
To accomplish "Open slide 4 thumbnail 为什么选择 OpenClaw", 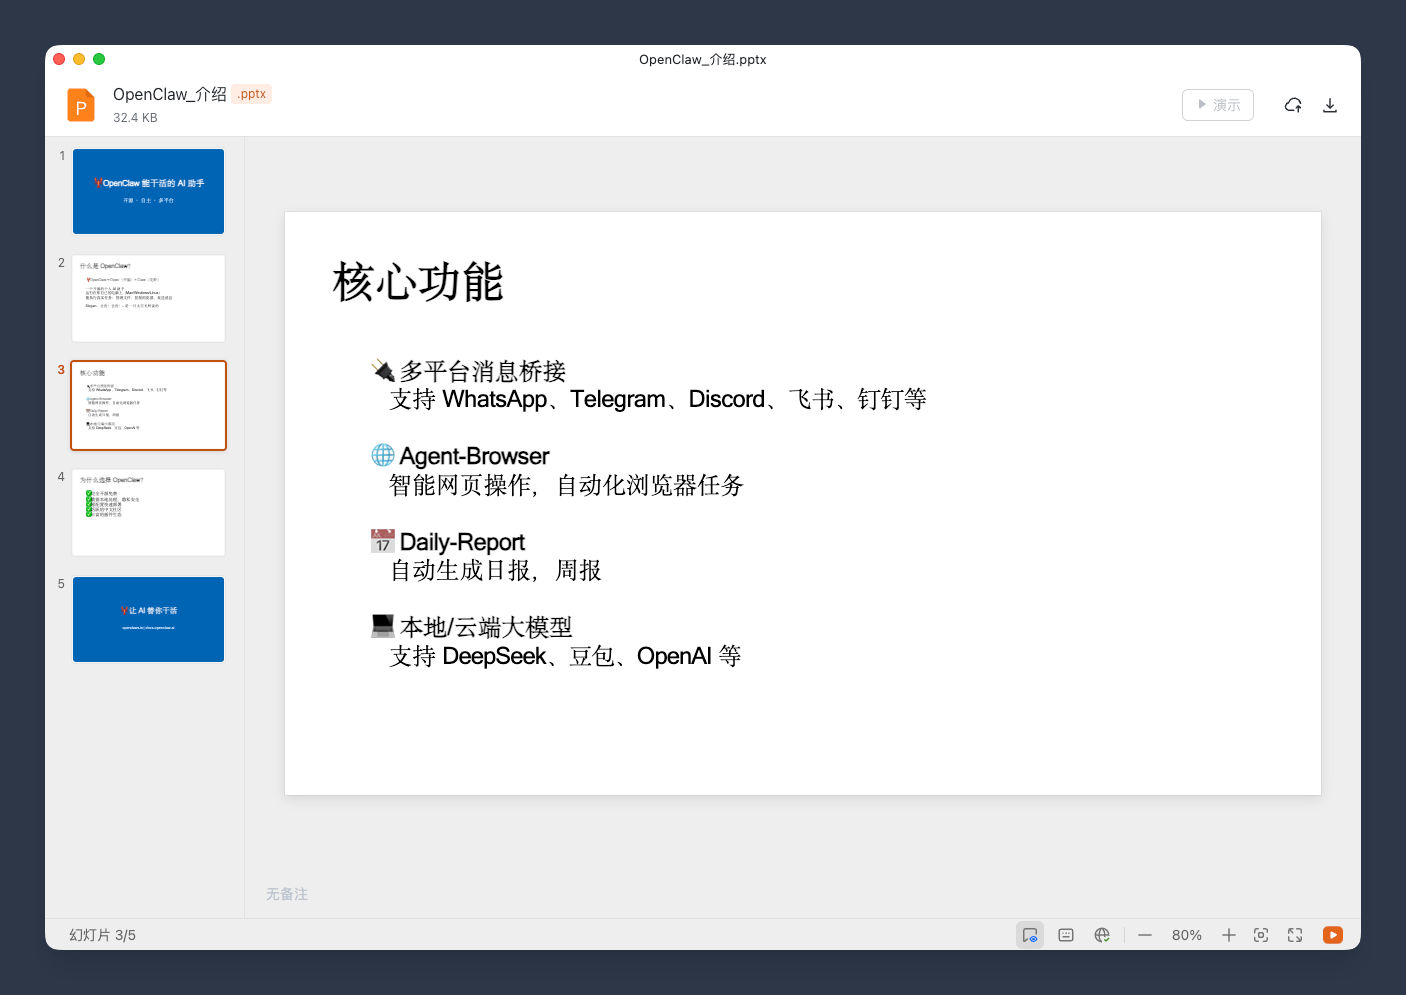I will click(x=148, y=512).
